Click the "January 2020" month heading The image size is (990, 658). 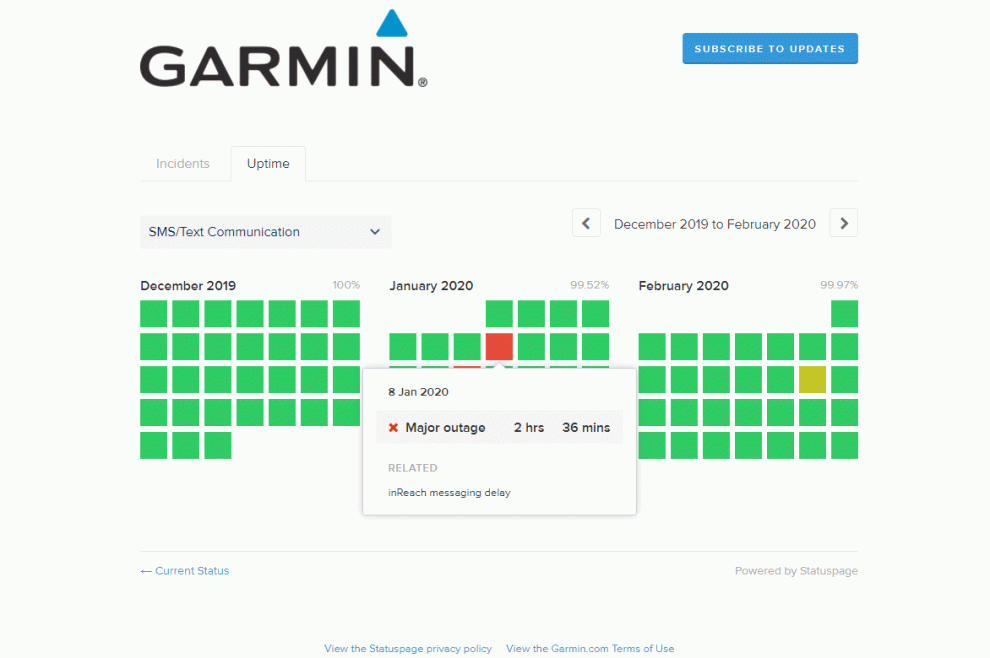(x=431, y=285)
